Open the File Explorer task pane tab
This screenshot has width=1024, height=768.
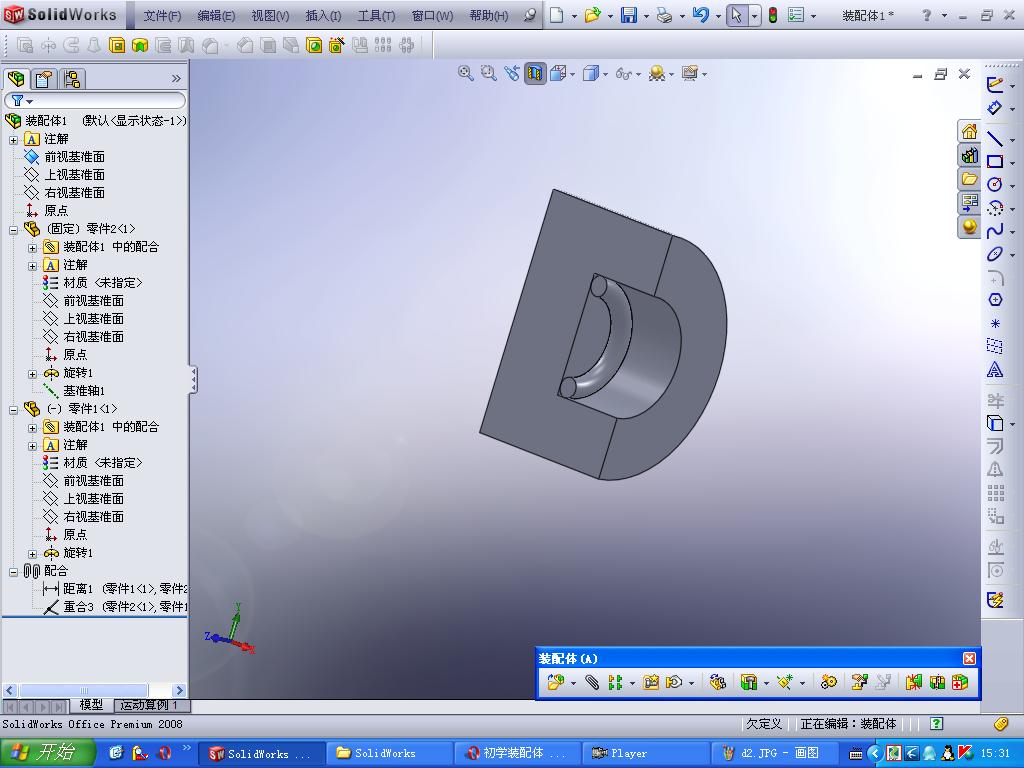tap(969, 179)
